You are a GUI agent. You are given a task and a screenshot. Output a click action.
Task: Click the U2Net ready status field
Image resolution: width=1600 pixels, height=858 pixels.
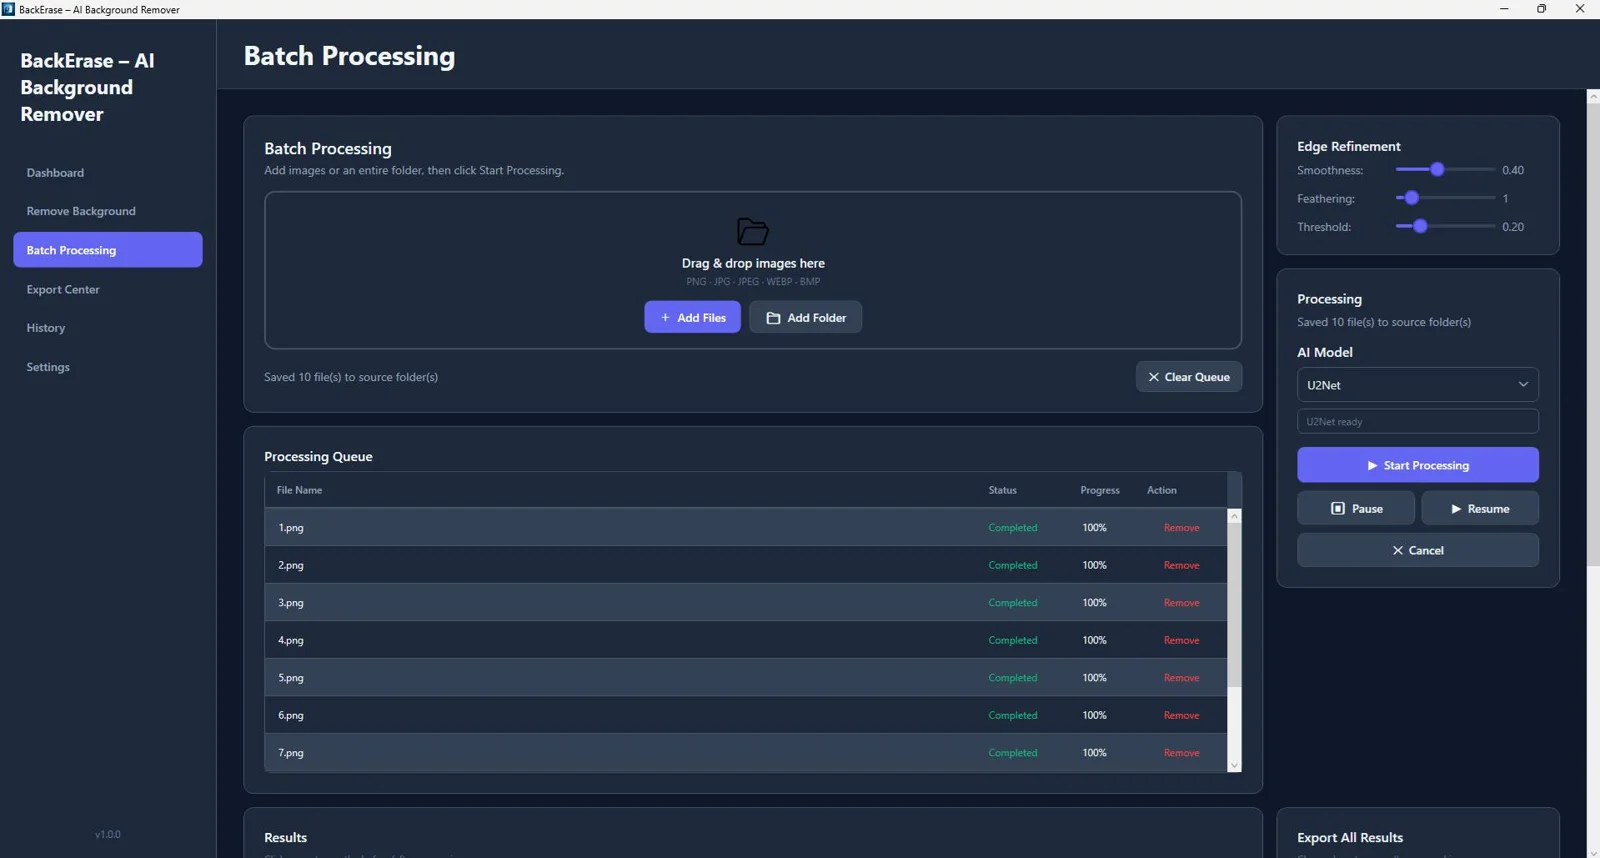tap(1418, 421)
